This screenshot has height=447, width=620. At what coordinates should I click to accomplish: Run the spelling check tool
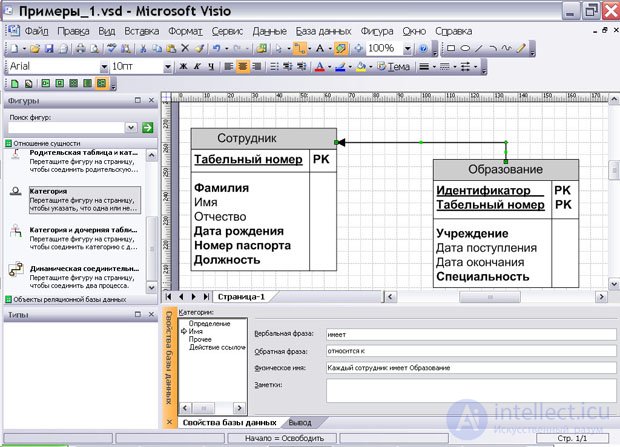[x=112, y=49]
